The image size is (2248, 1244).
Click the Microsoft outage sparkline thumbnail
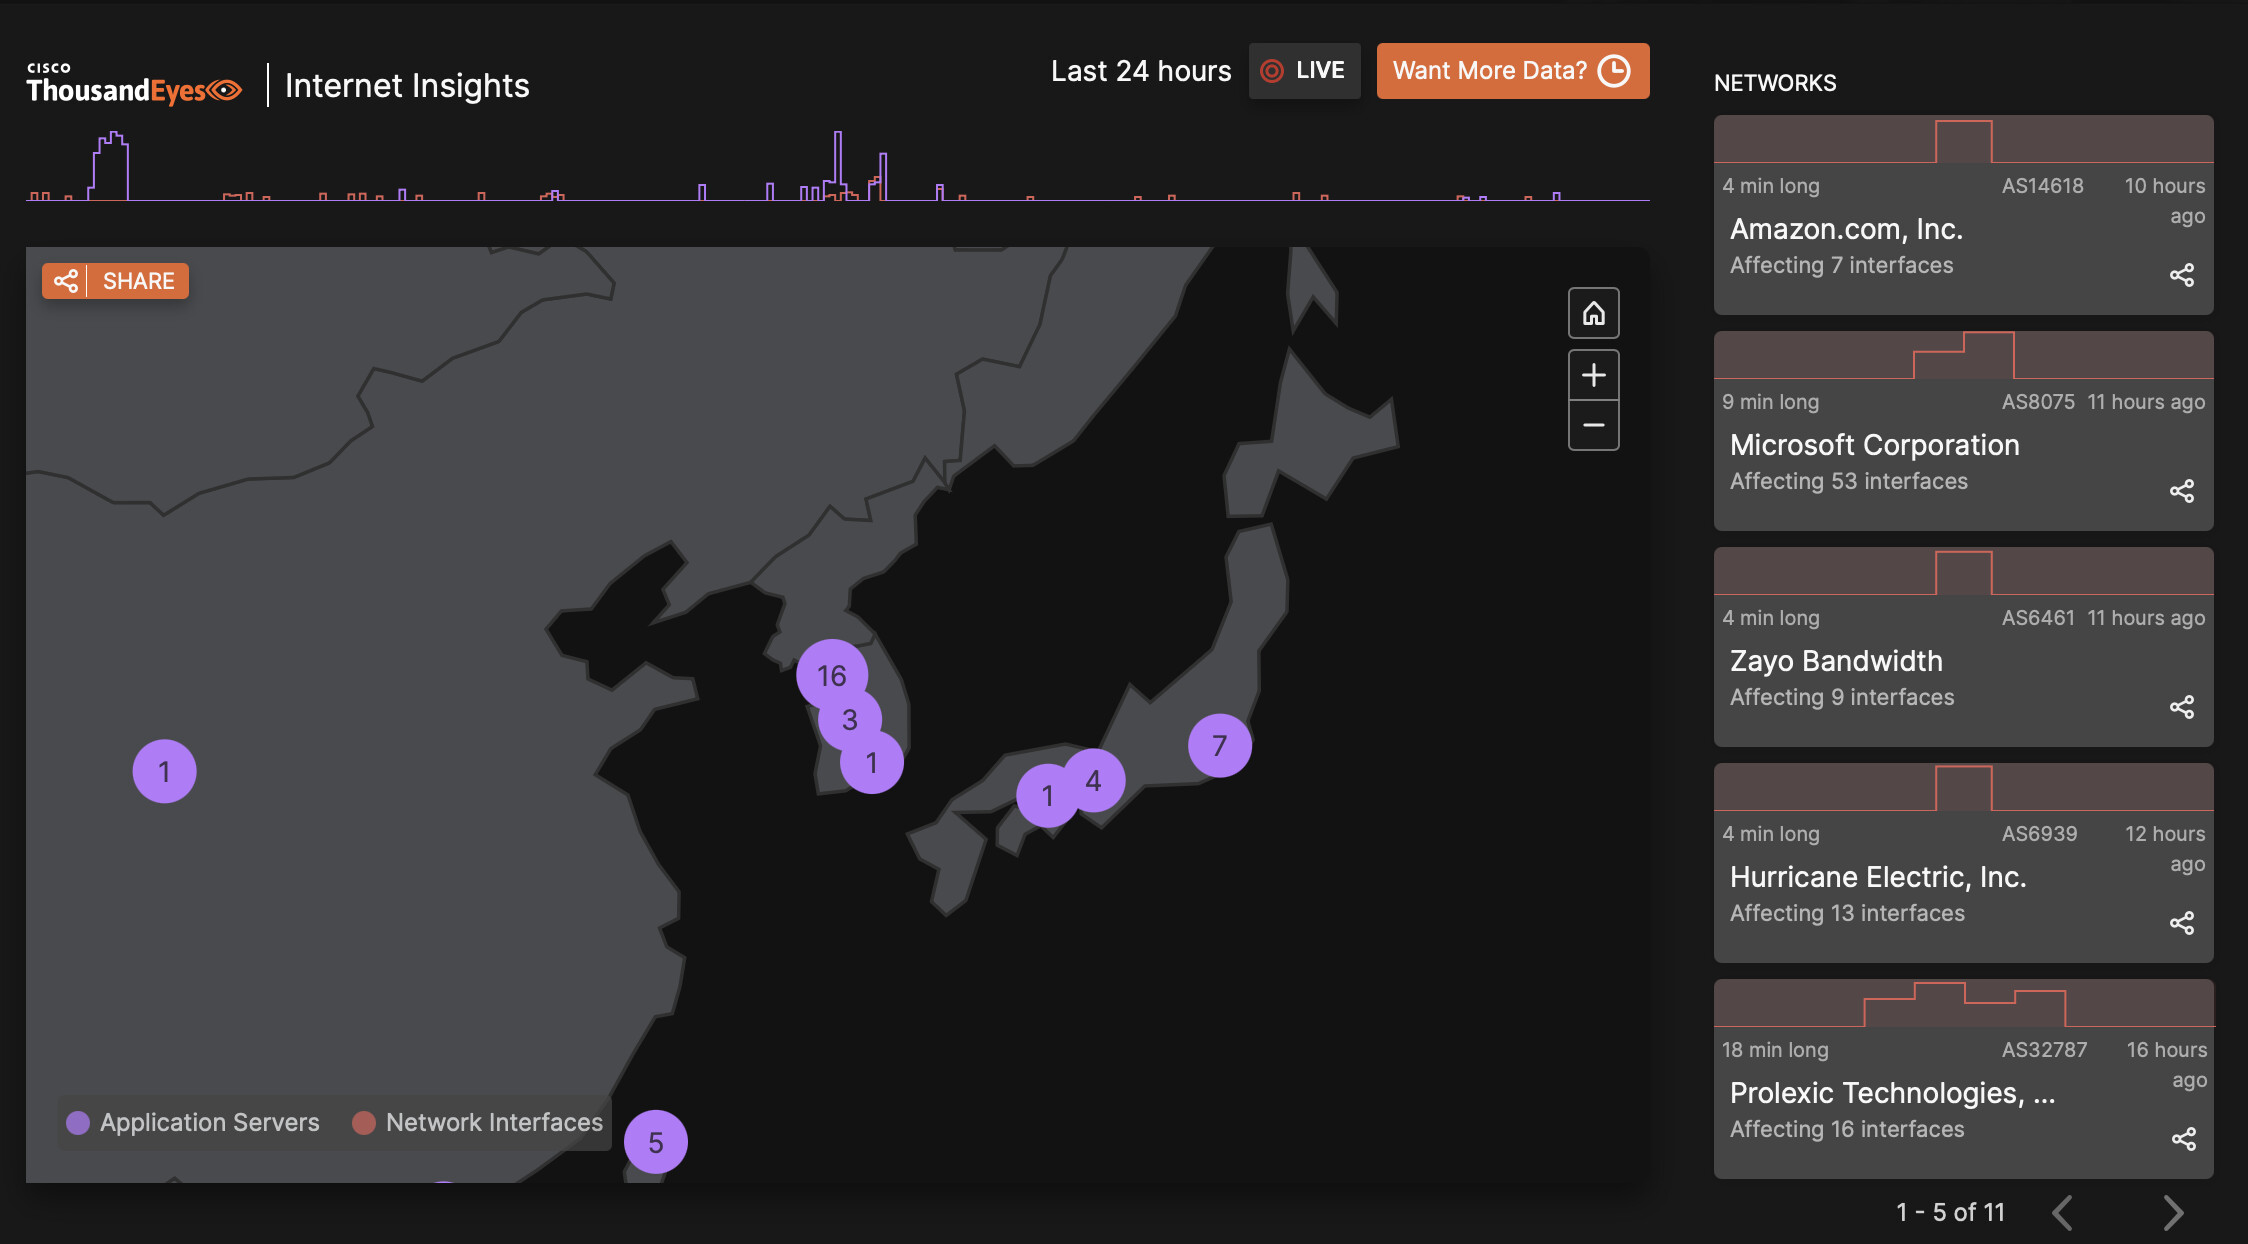(x=1963, y=355)
